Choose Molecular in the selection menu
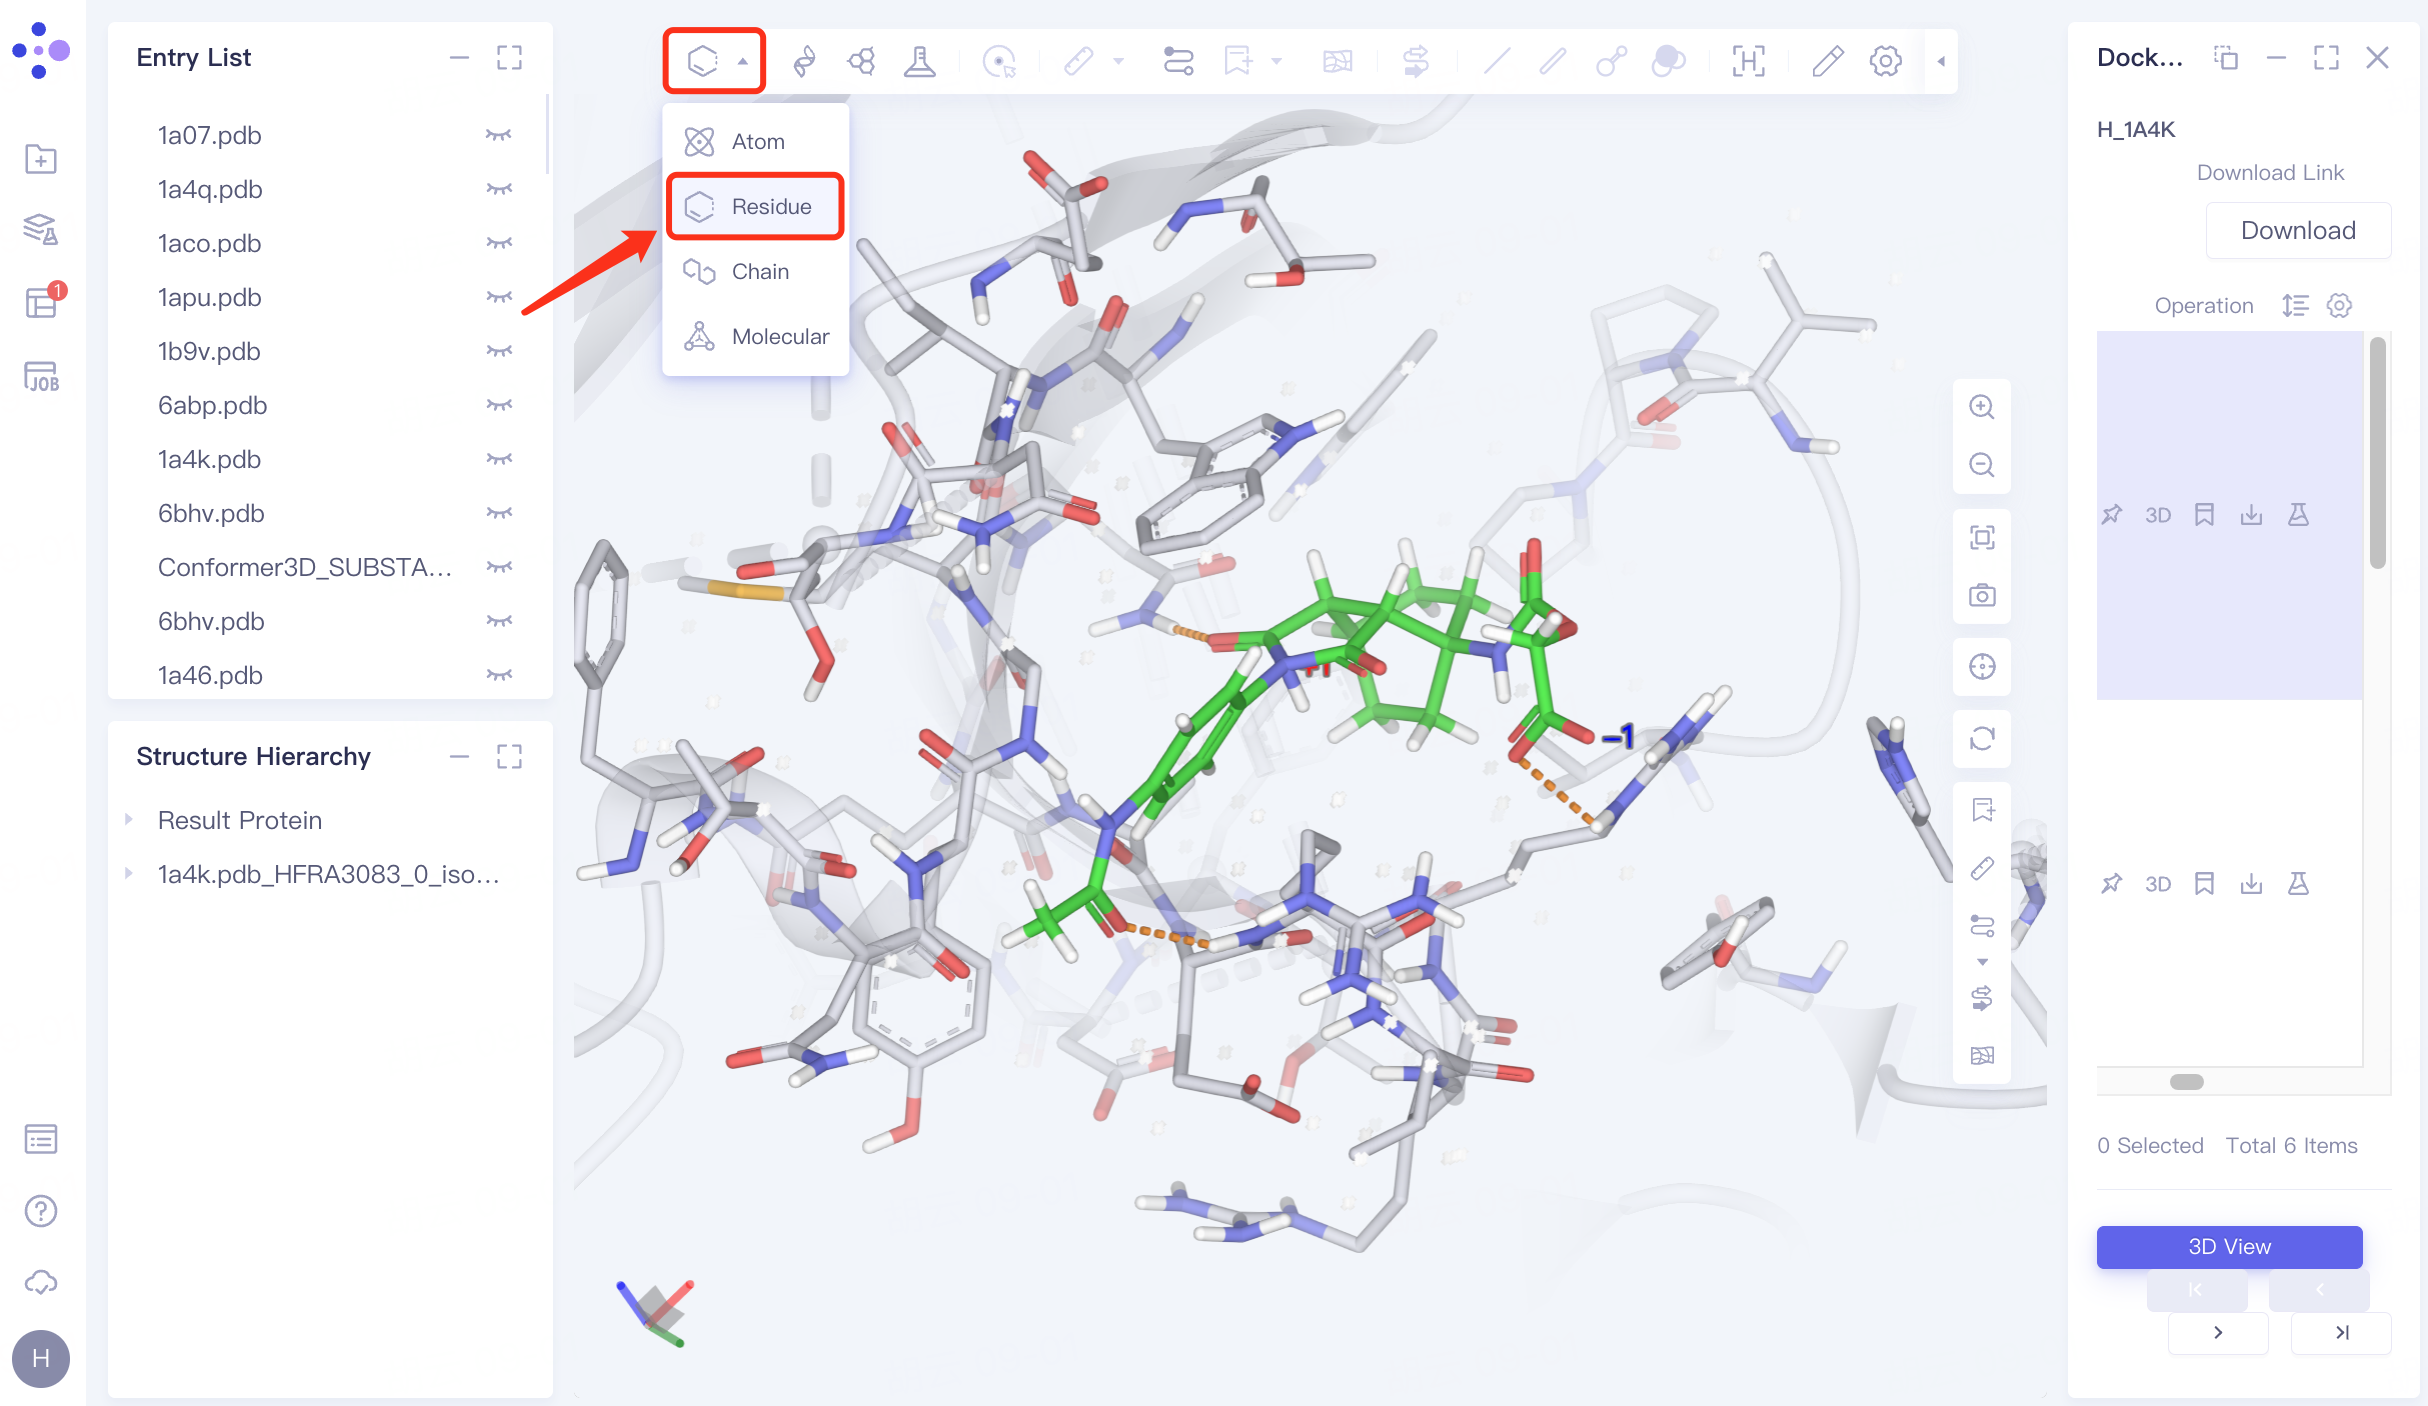Image resolution: width=2428 pixels, height=1406 pixels. click(779, 337)
